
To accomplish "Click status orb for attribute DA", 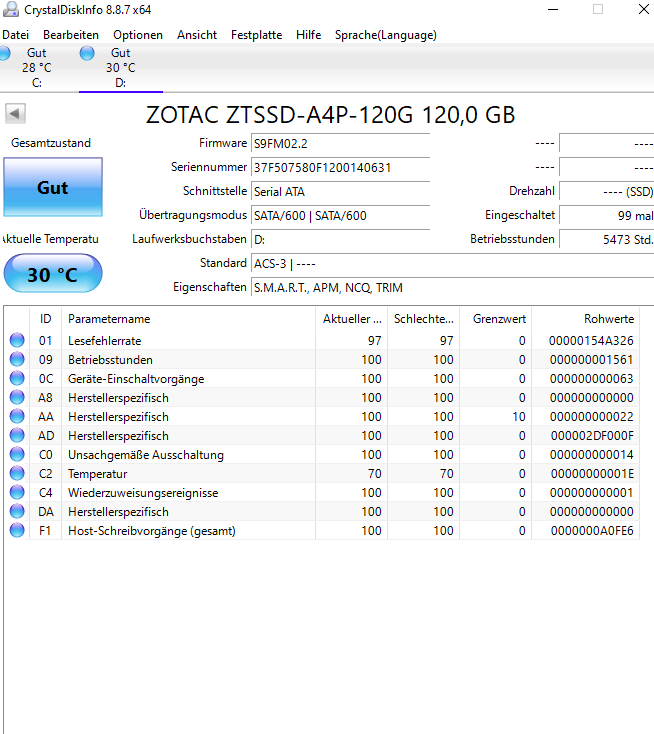I will (x=17, y=511).
